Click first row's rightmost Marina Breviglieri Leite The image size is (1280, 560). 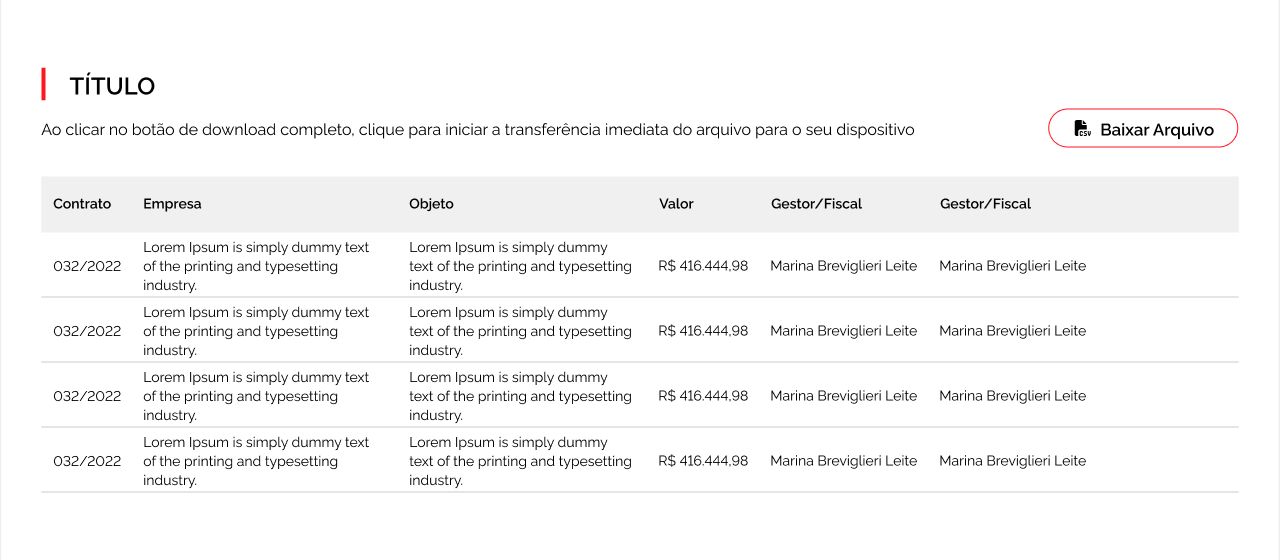click(1012, 266)
